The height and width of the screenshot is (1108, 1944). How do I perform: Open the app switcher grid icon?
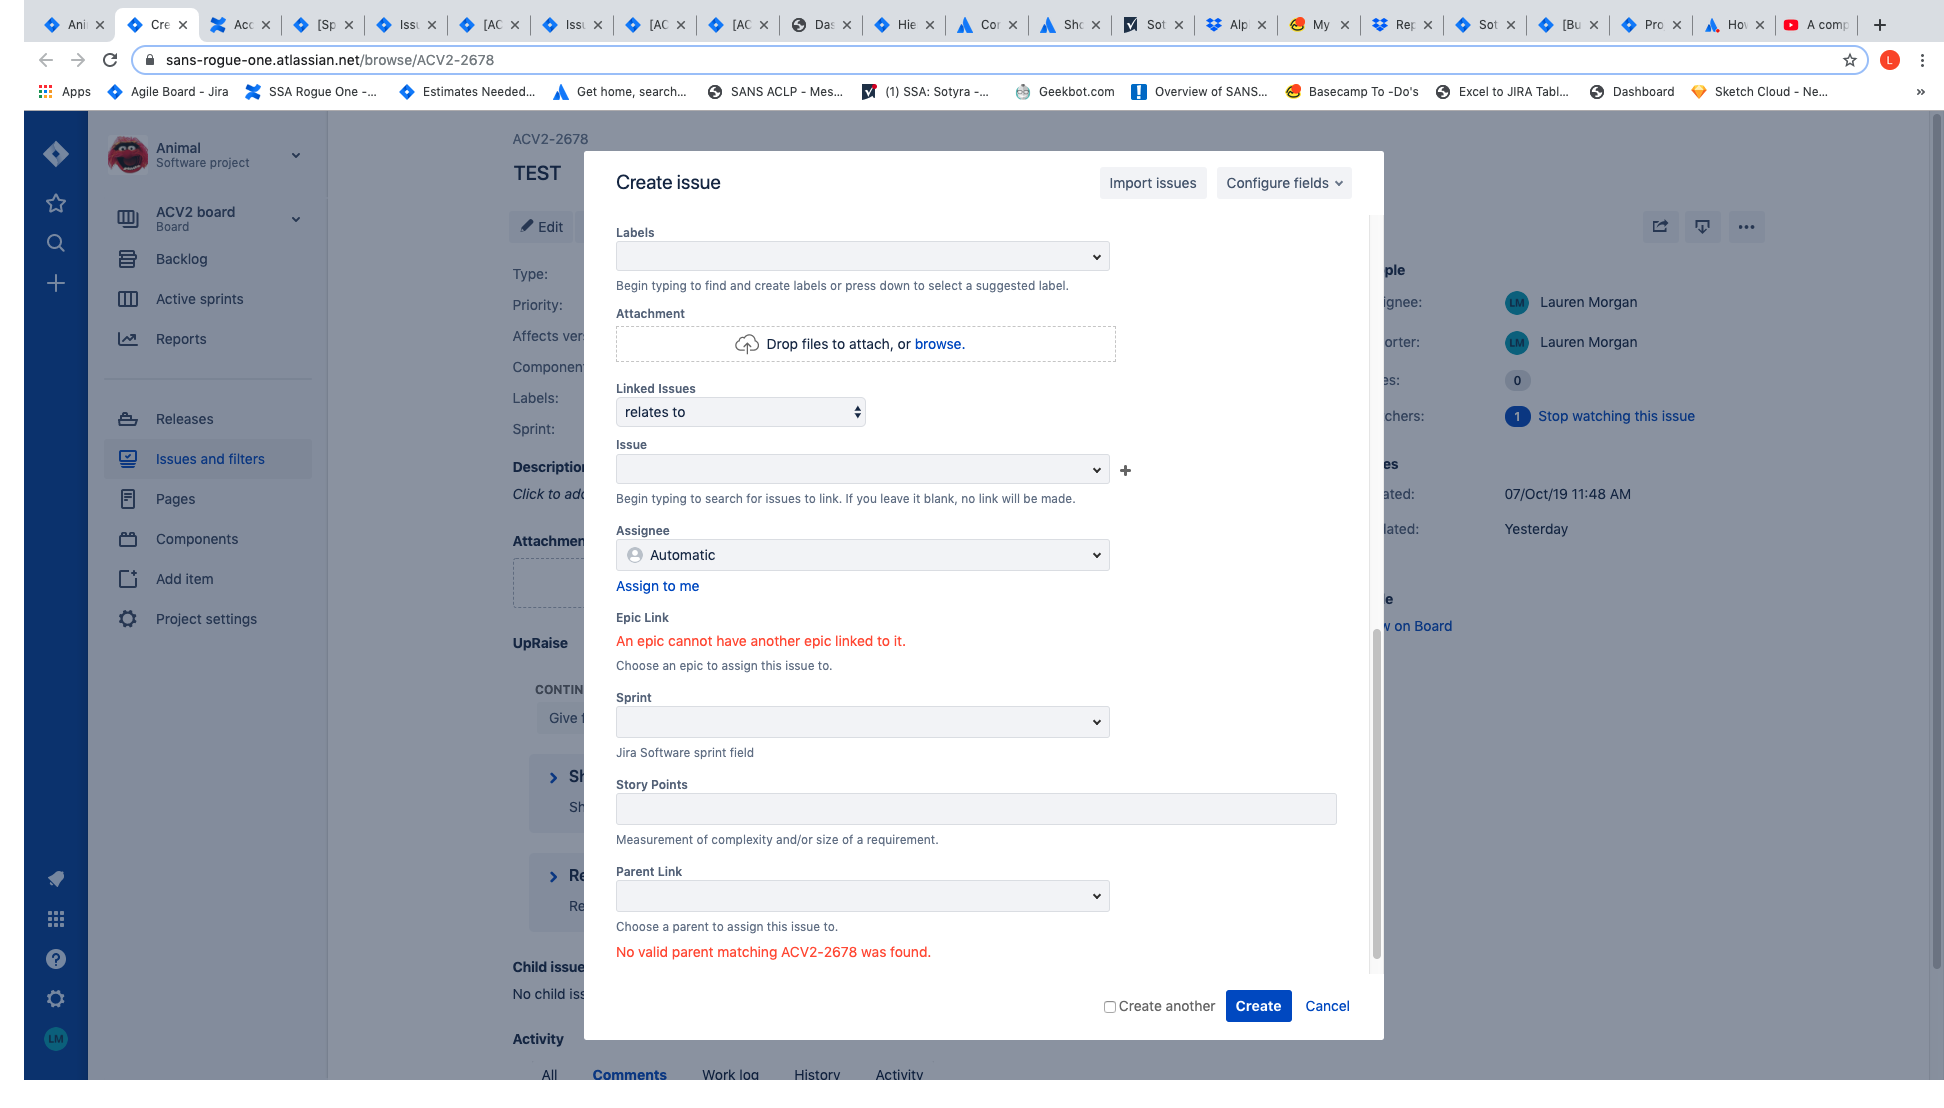click(x=56, y=919)
